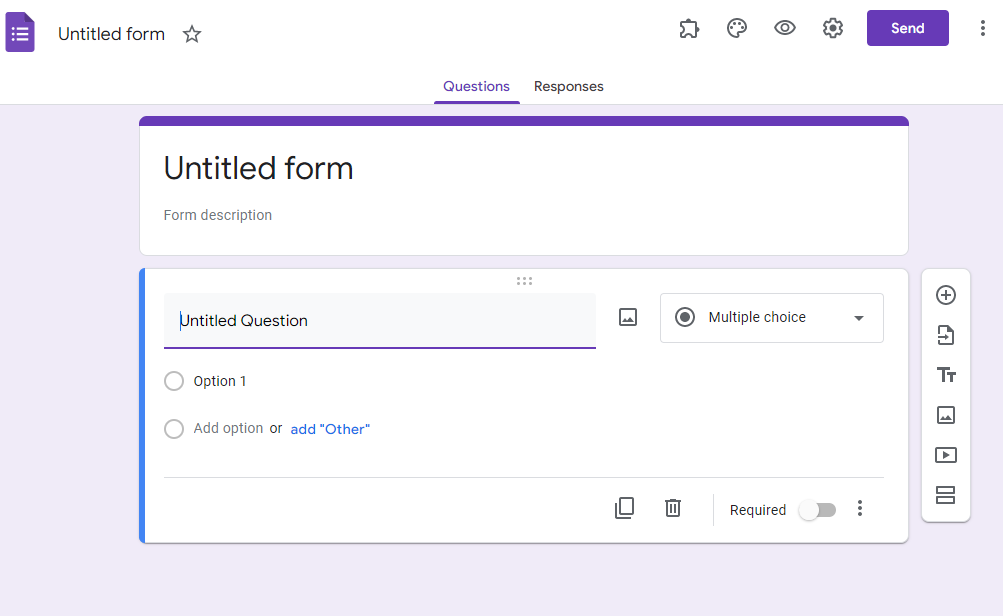Preview the form with the eye icon

coord(785,28)
